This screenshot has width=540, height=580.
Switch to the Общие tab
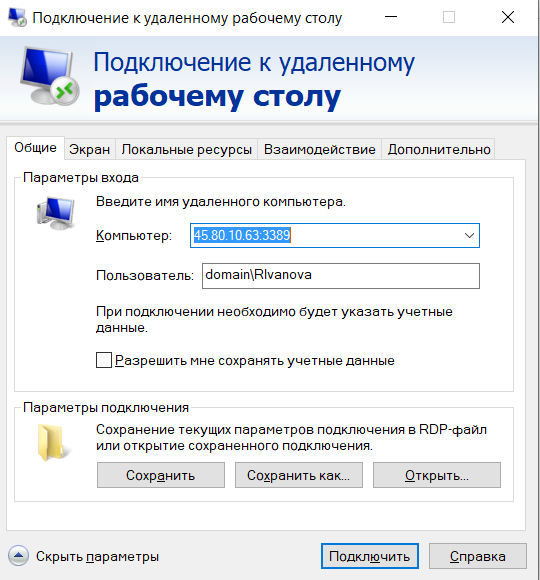pos(36,148)
